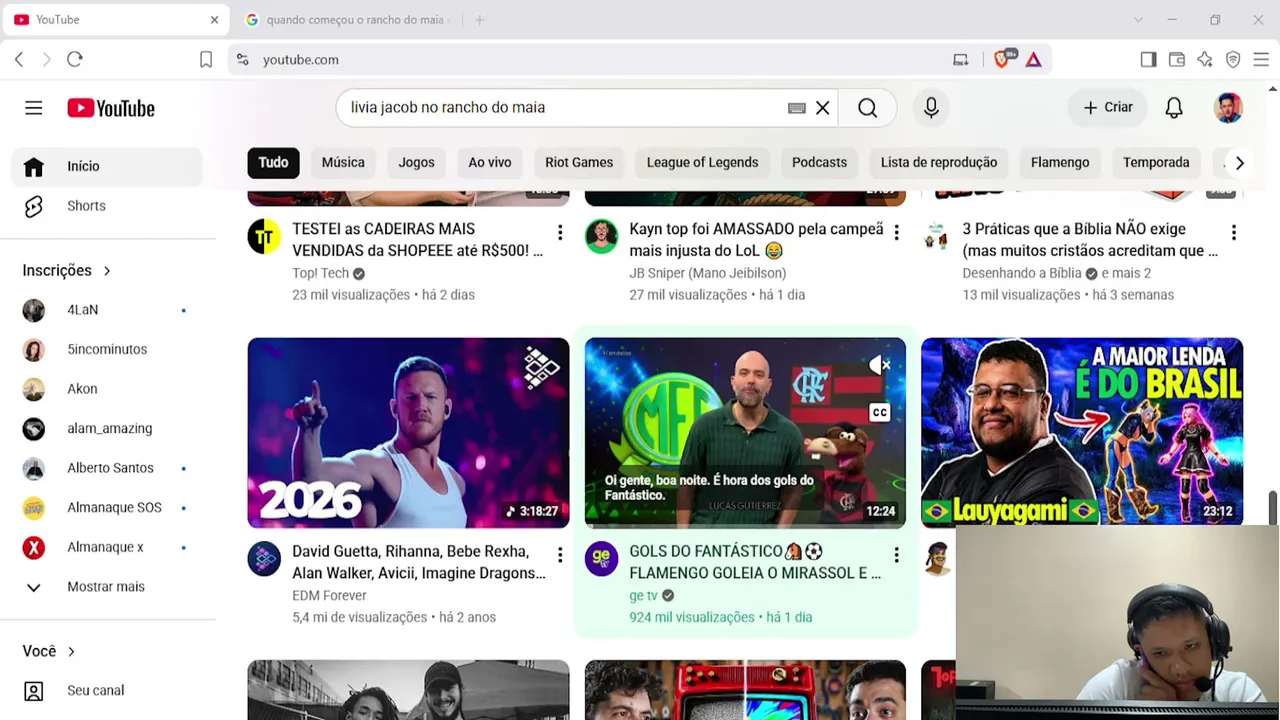This screenshot has height=720, width=1280.
Task: Open the Imagine Dragons 2026 thumbnail
Action: 408,433
